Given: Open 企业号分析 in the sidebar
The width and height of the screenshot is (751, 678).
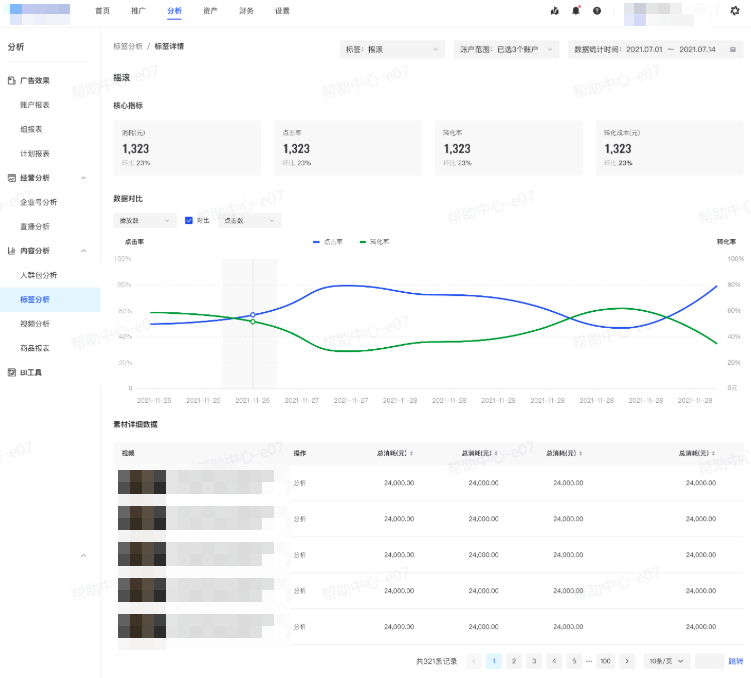Looking at the screenshot, I should [38, 202].
